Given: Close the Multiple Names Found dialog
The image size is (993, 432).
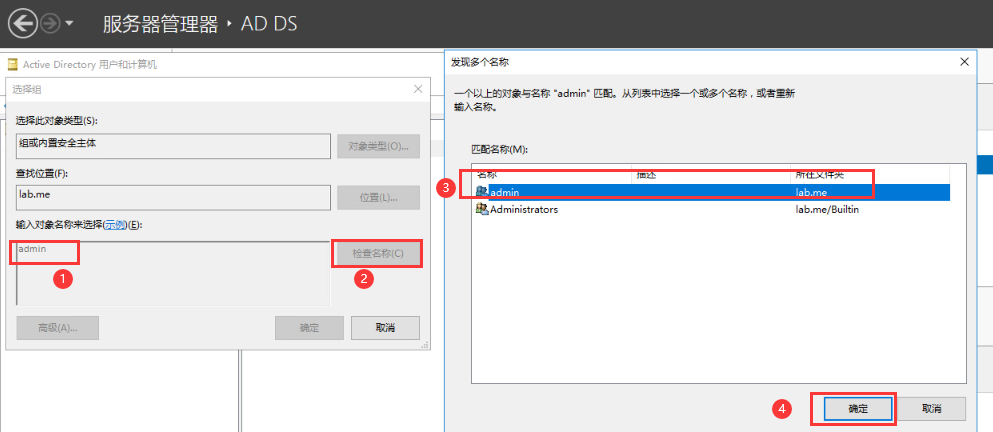Looking at the screenshot, I should [964, 62].
